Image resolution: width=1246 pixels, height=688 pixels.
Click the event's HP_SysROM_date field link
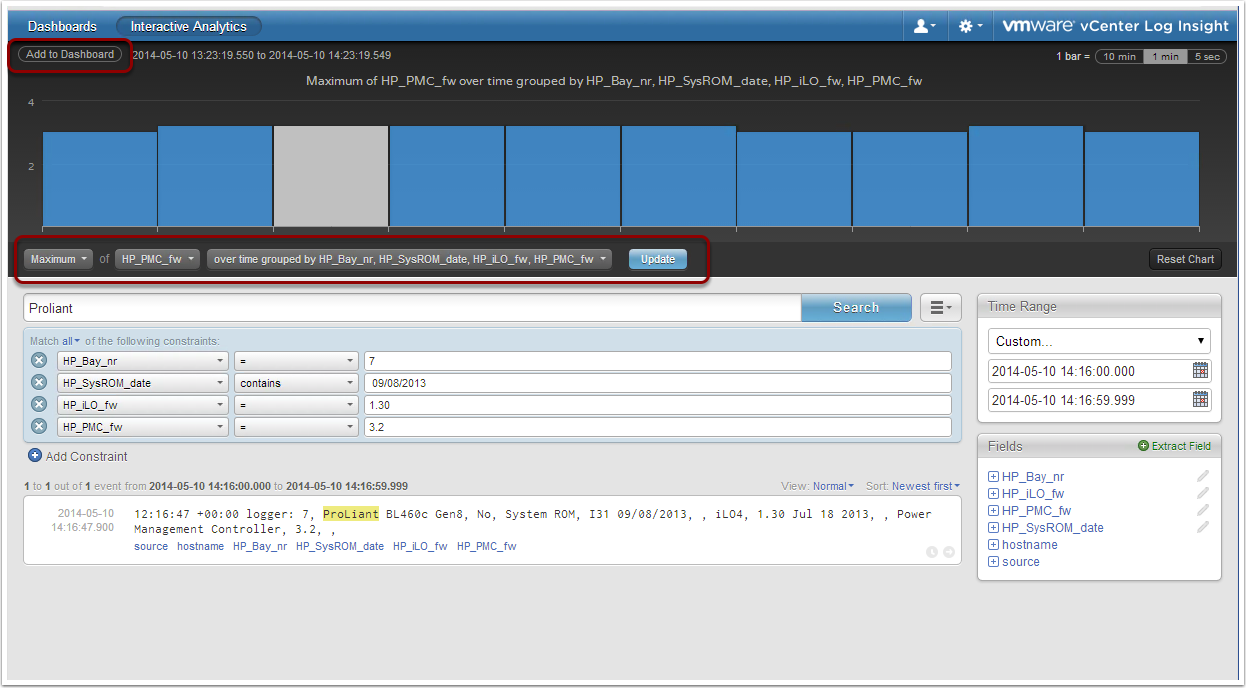(x=340, y=547)
